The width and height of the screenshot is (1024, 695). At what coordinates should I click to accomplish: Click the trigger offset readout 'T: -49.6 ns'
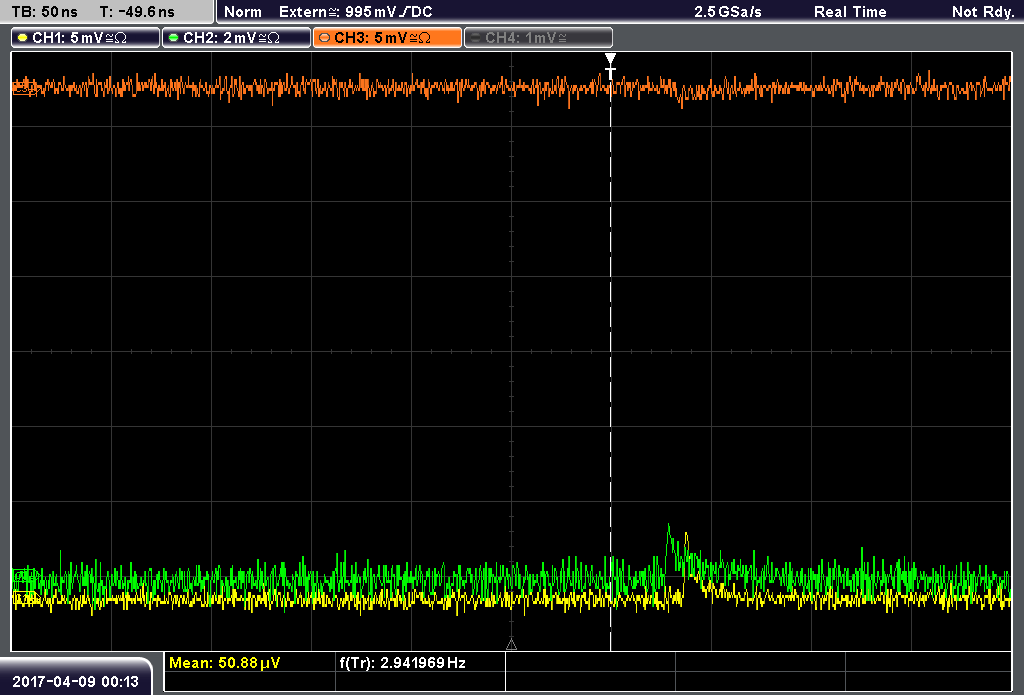(x=137, y=12)
